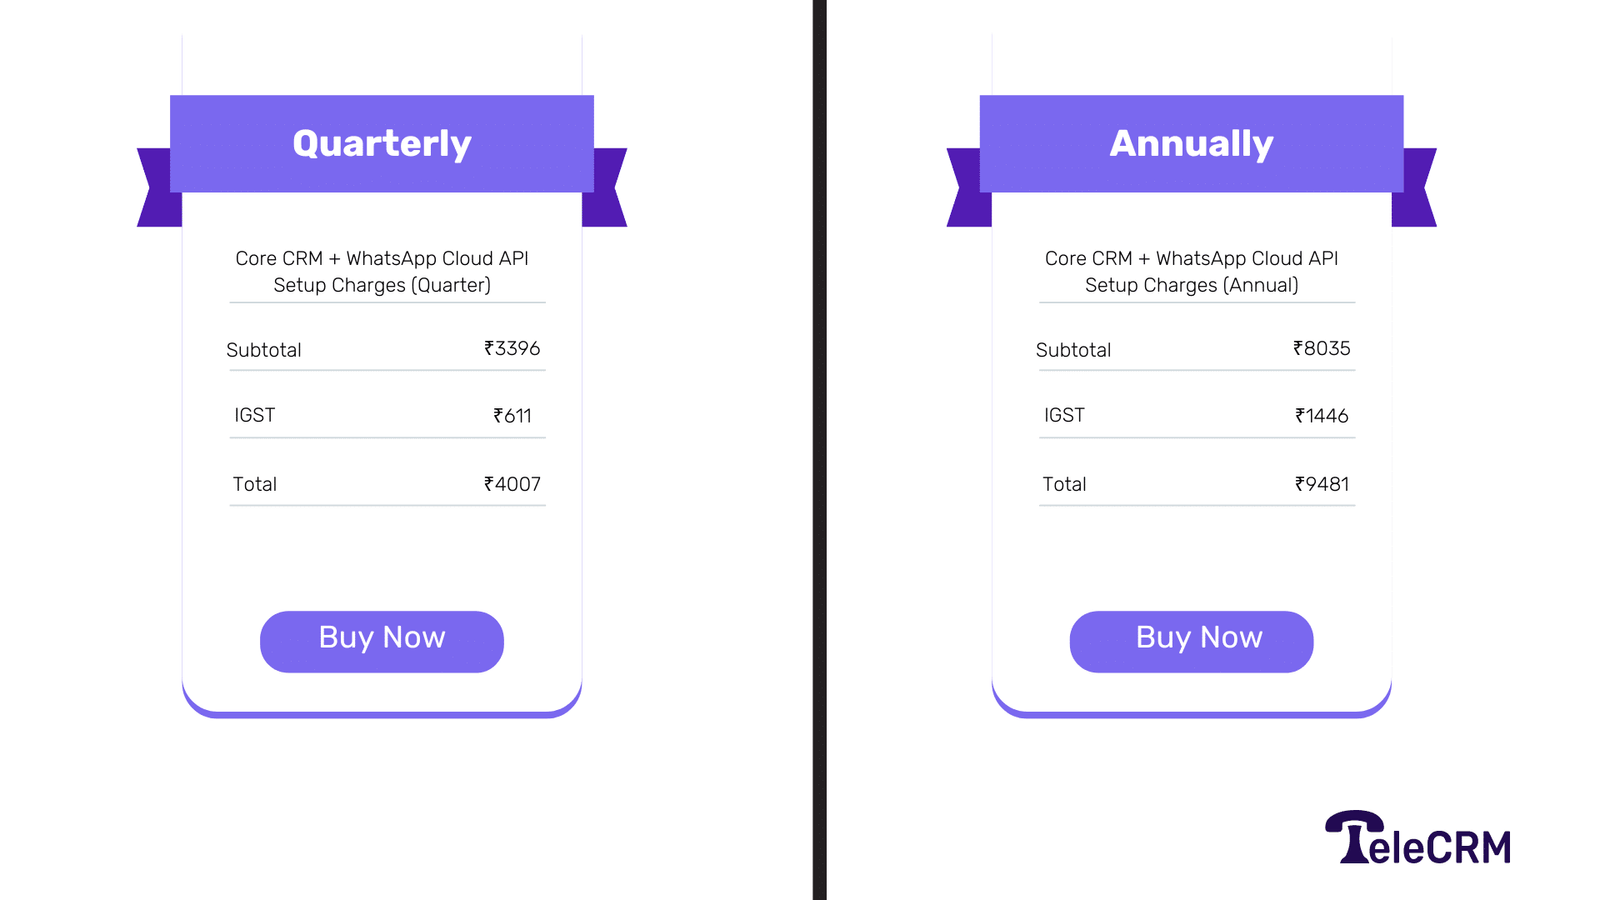Click the Annual Total ₹9481 value

pyautogui.click(x=1322, y=484)
